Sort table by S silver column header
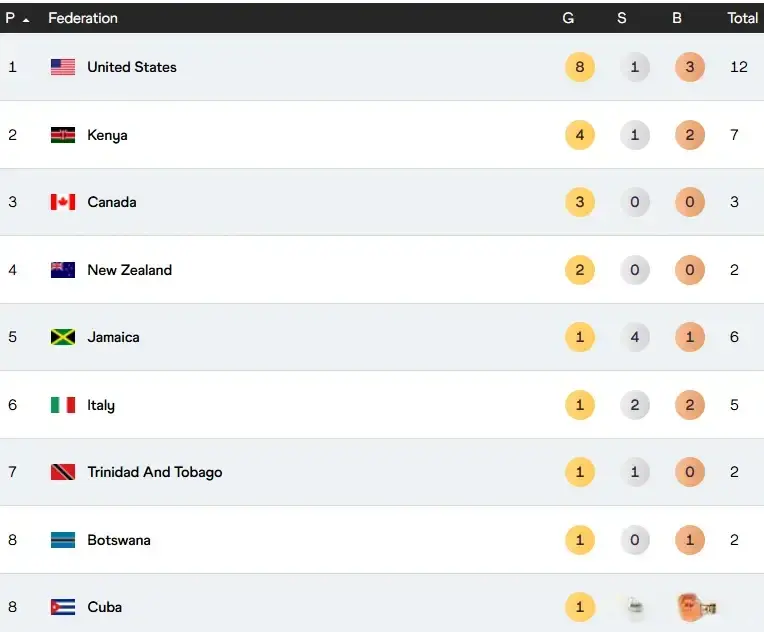This screenshot has width=764, height=632. click(x=622, y=18)
